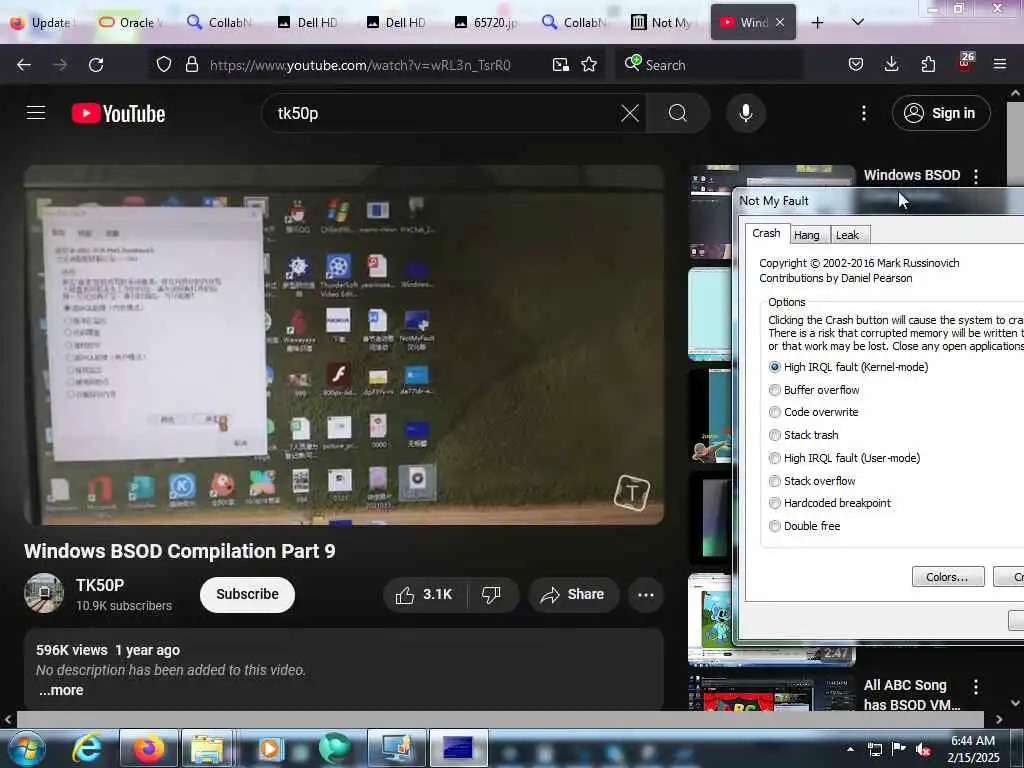Run search with the magnifier button

pos(677,113)
